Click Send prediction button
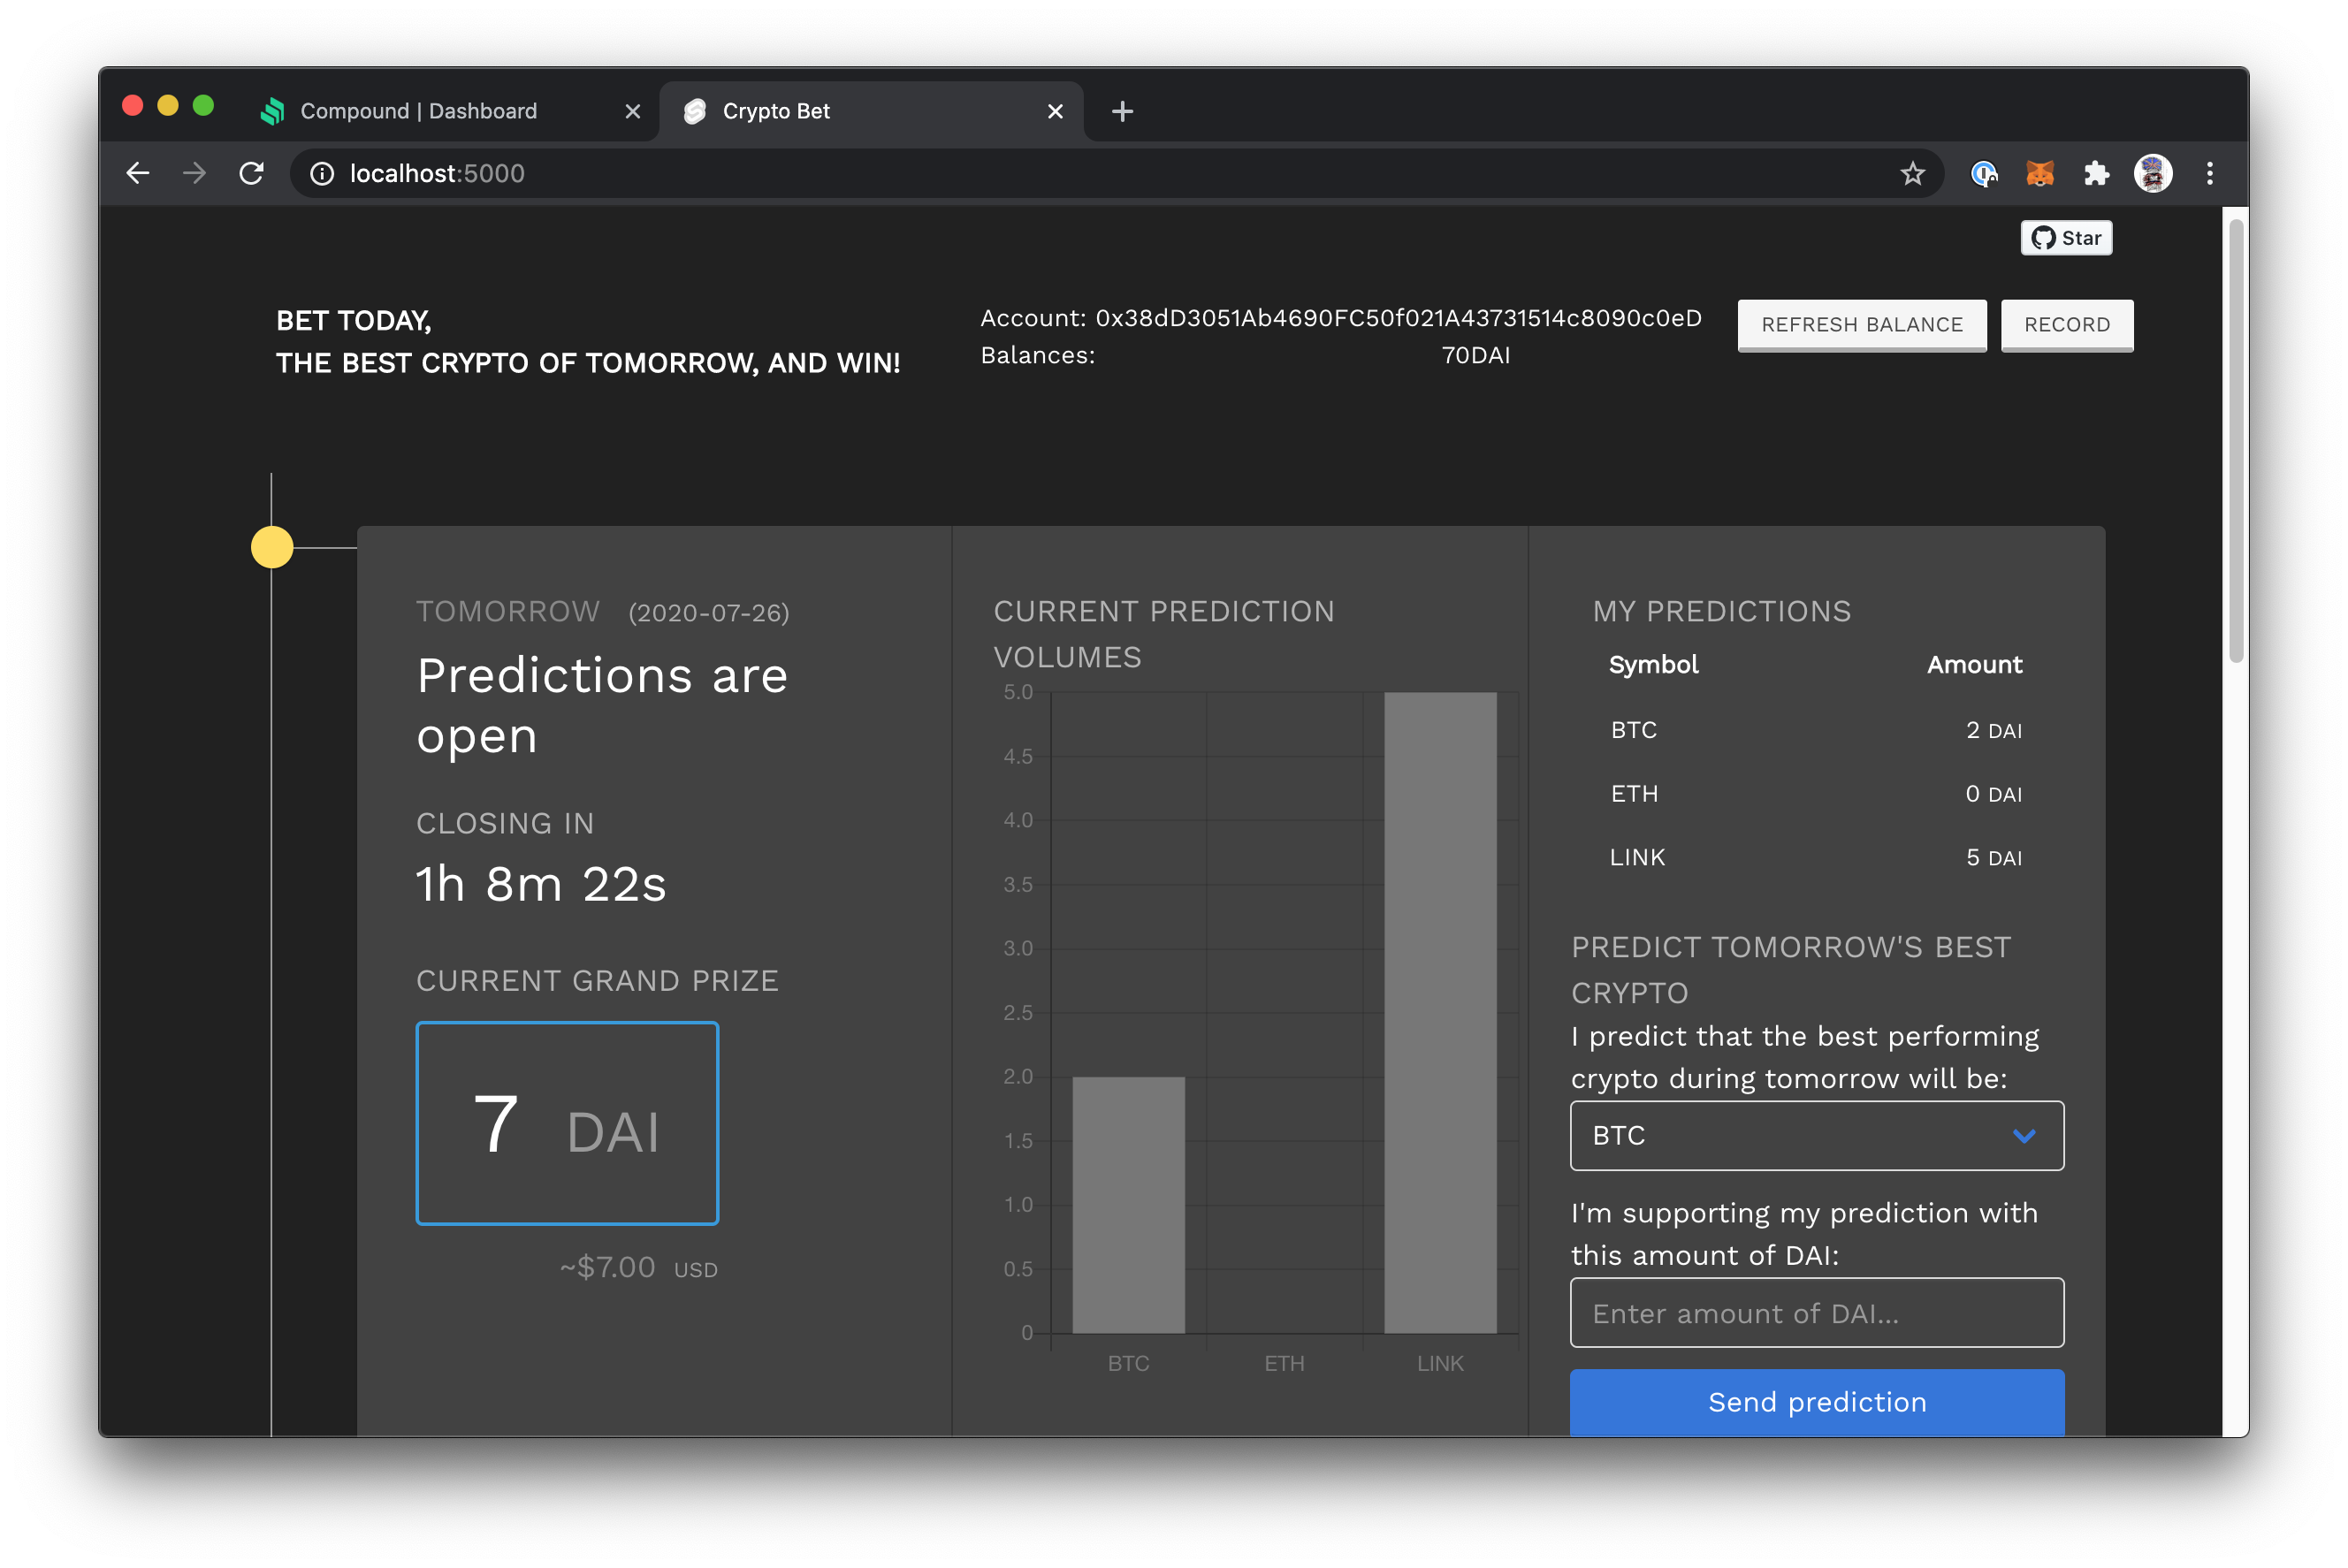 pyautogui.click(x=1816, y=1401)
